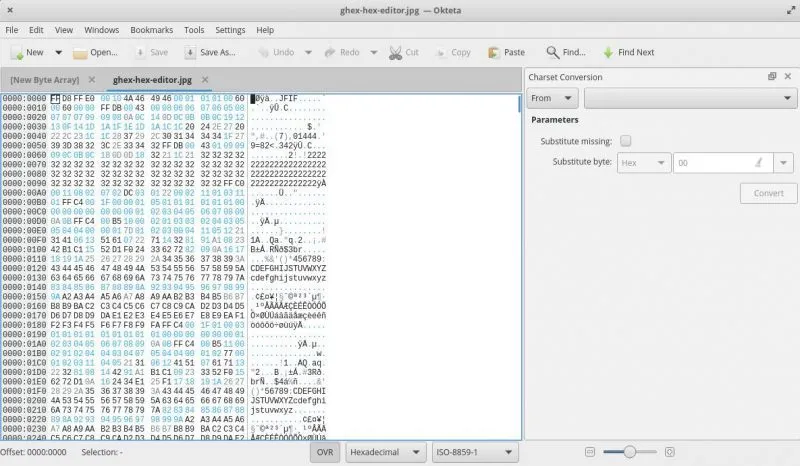
Task: Click the Find magnifier icon
Action: 552,52
